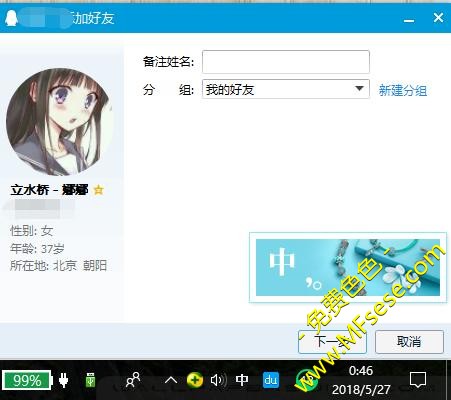
Task: Click the power plug icon in taskbar
Action: (63, 380)
